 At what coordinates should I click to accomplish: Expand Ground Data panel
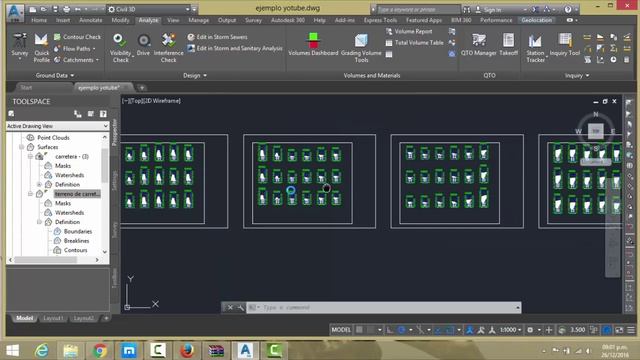point(55,76)
